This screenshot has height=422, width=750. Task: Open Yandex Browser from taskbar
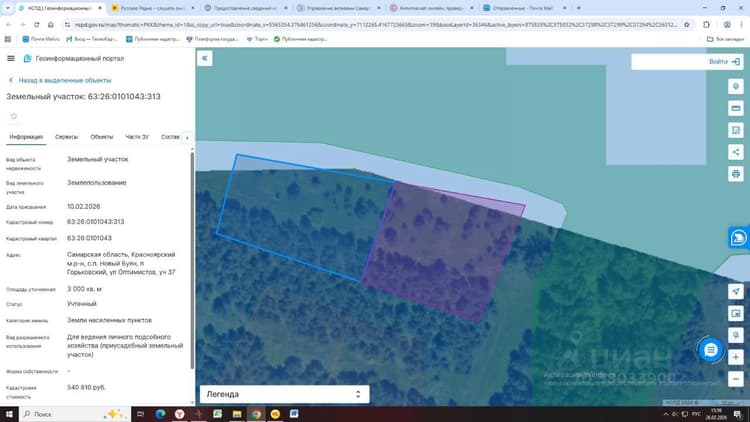click(179, 414)
